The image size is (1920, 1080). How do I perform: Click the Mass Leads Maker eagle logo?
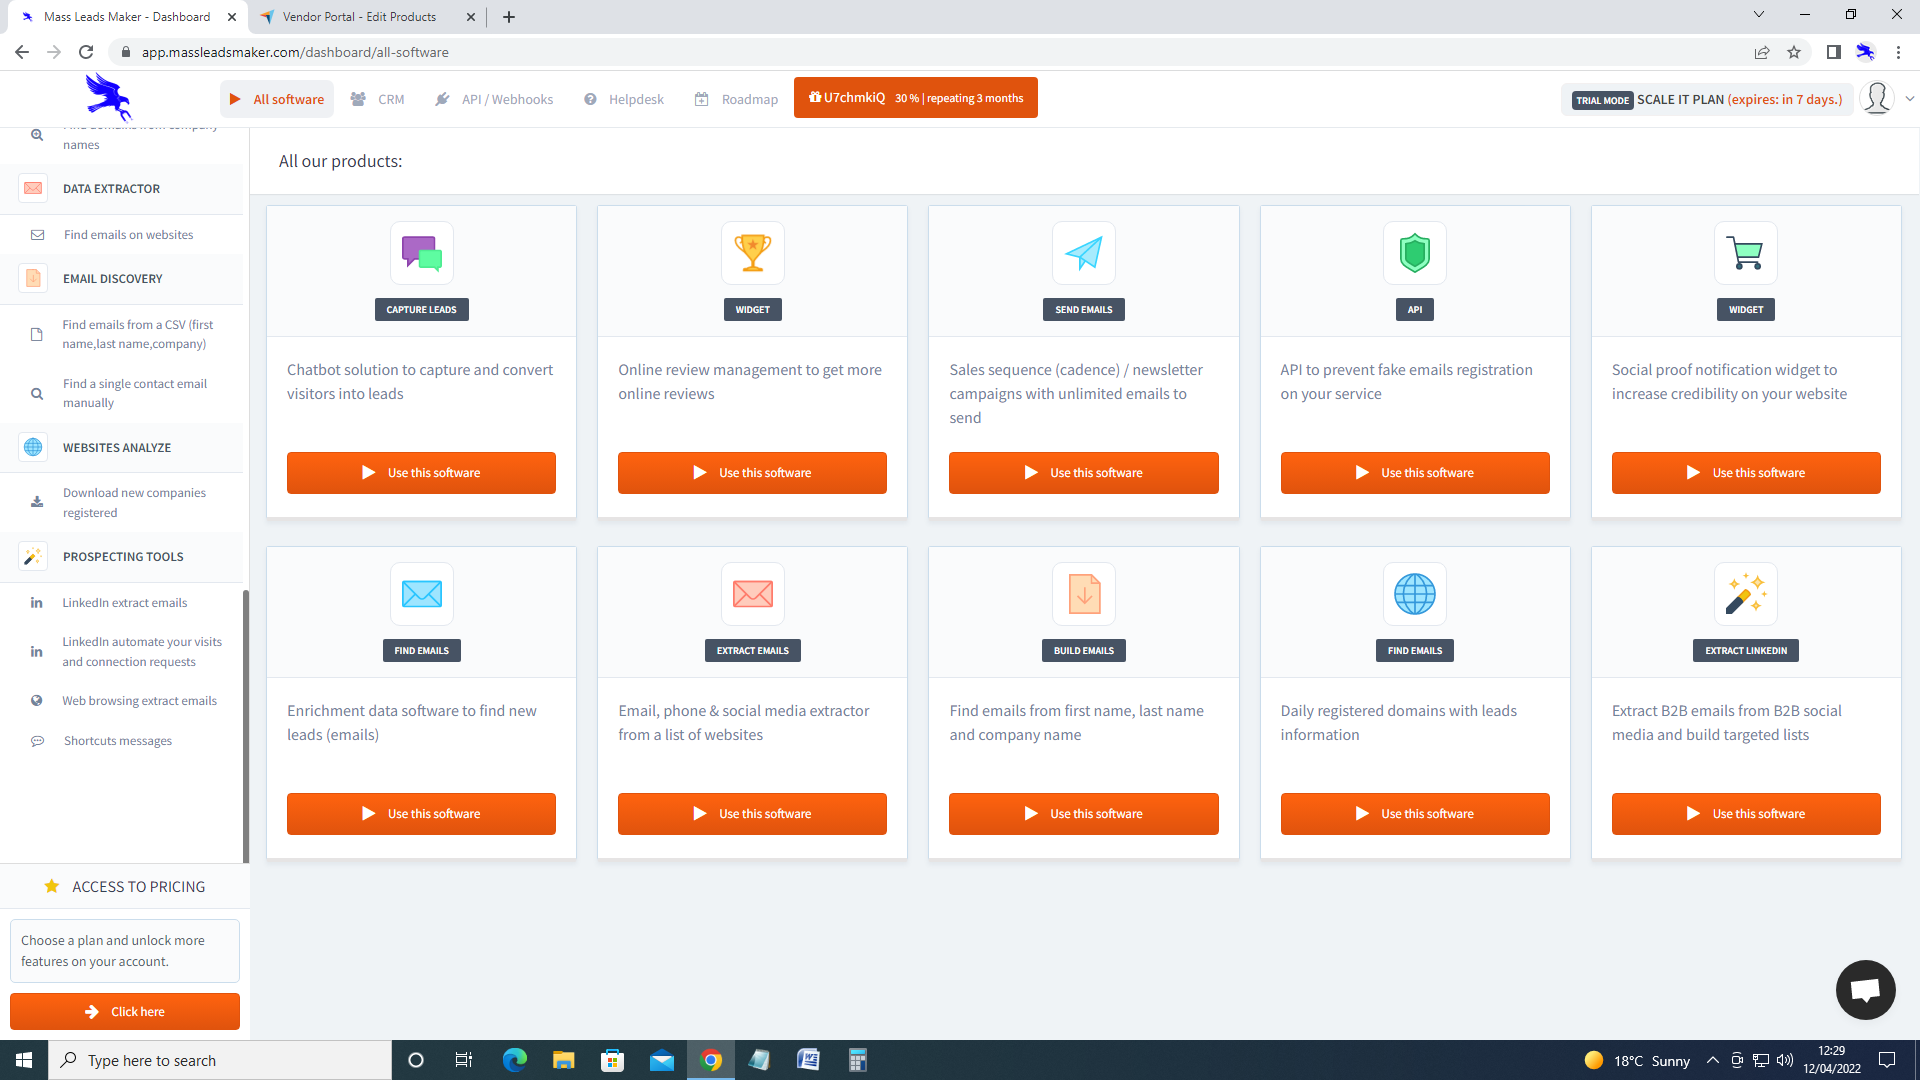pos(108,97)
